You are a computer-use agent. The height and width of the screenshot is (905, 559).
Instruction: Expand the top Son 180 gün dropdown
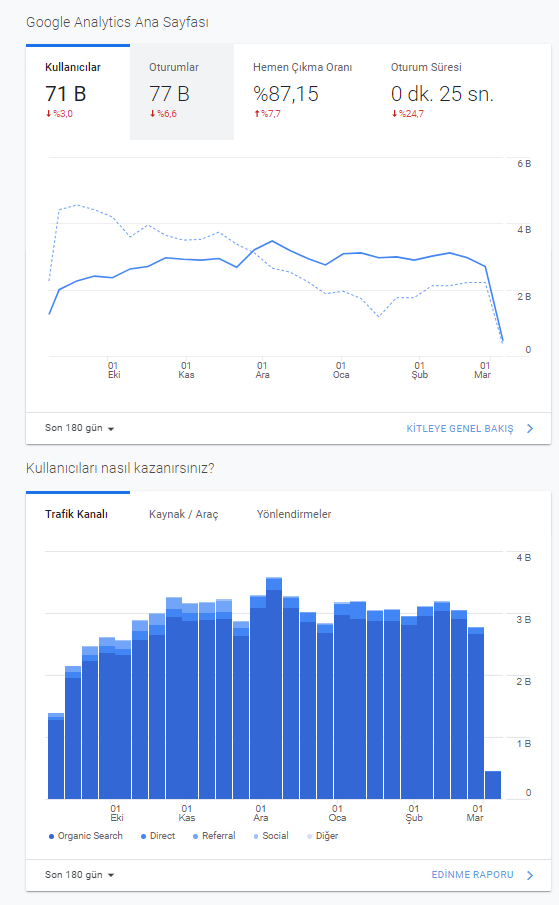click(x=80, y=428)
